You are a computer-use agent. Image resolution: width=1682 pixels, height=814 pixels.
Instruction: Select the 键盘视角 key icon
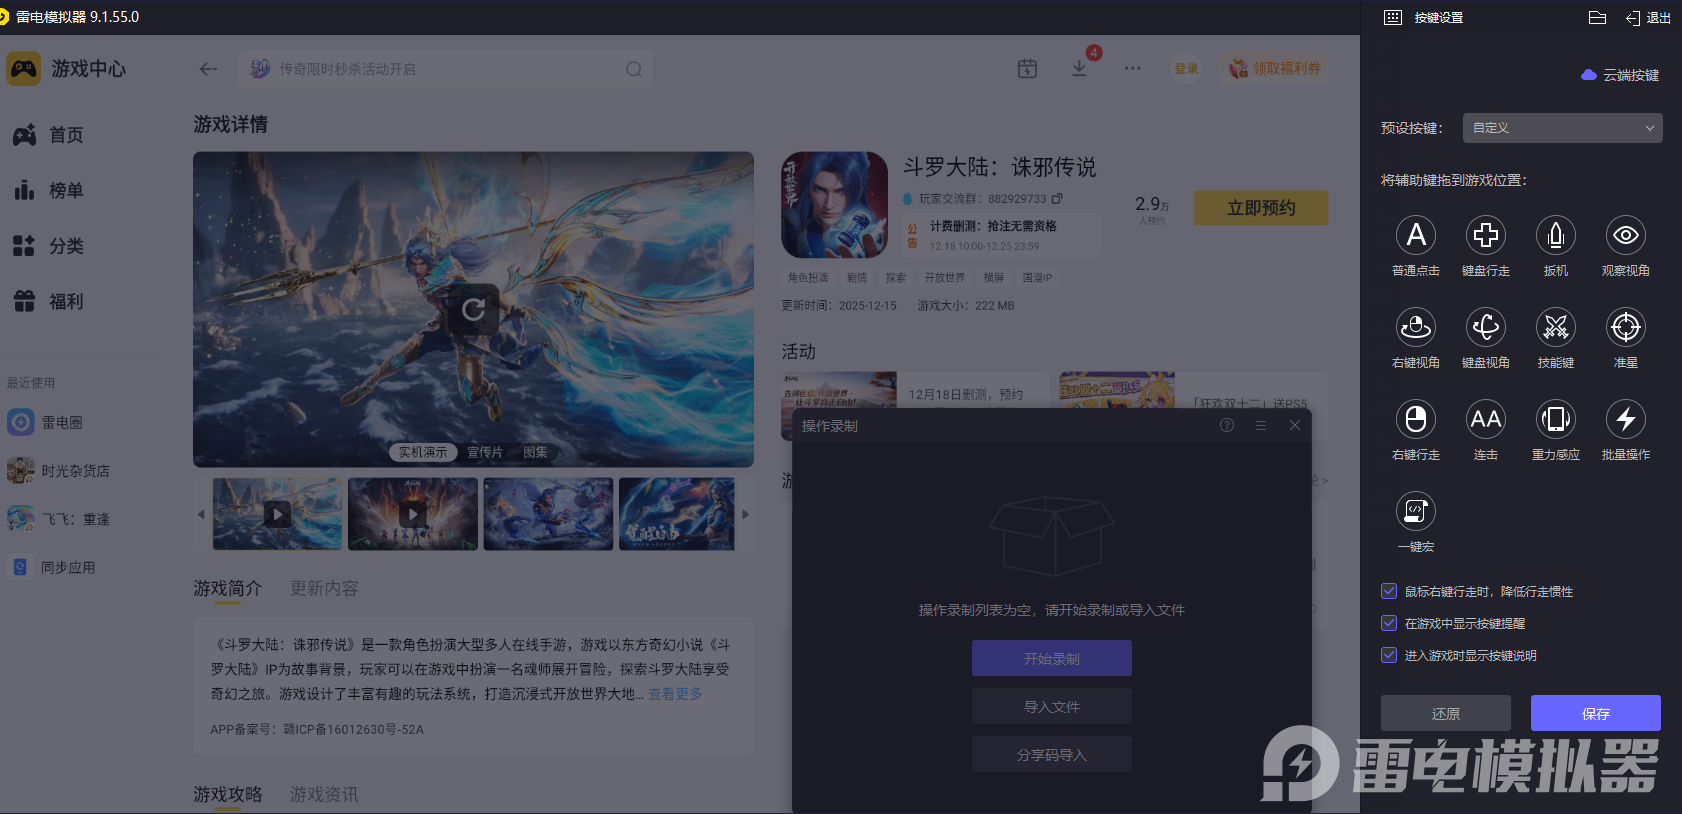1486,327
